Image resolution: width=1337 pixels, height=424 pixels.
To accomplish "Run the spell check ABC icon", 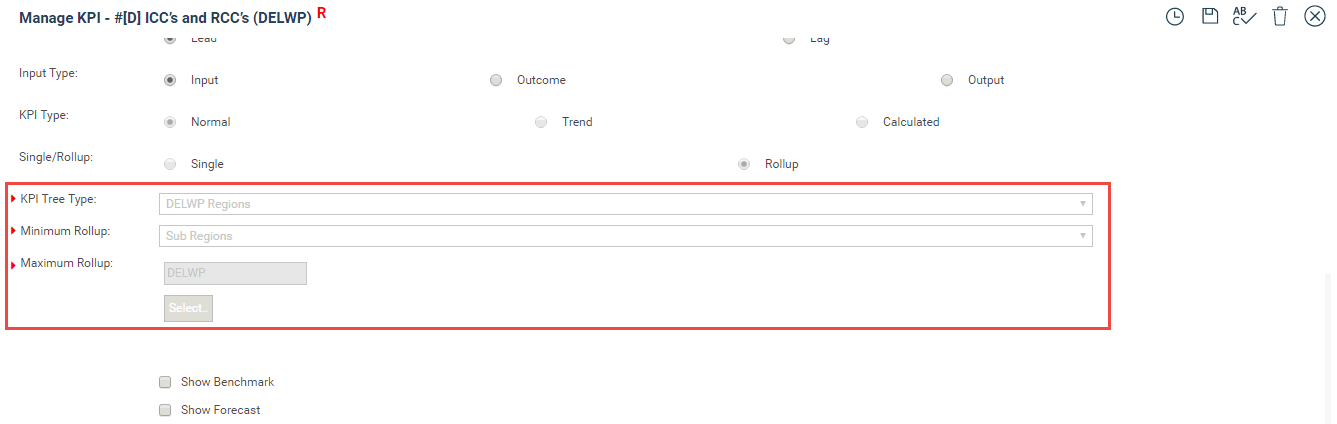I will click(x=1244, y=16).
